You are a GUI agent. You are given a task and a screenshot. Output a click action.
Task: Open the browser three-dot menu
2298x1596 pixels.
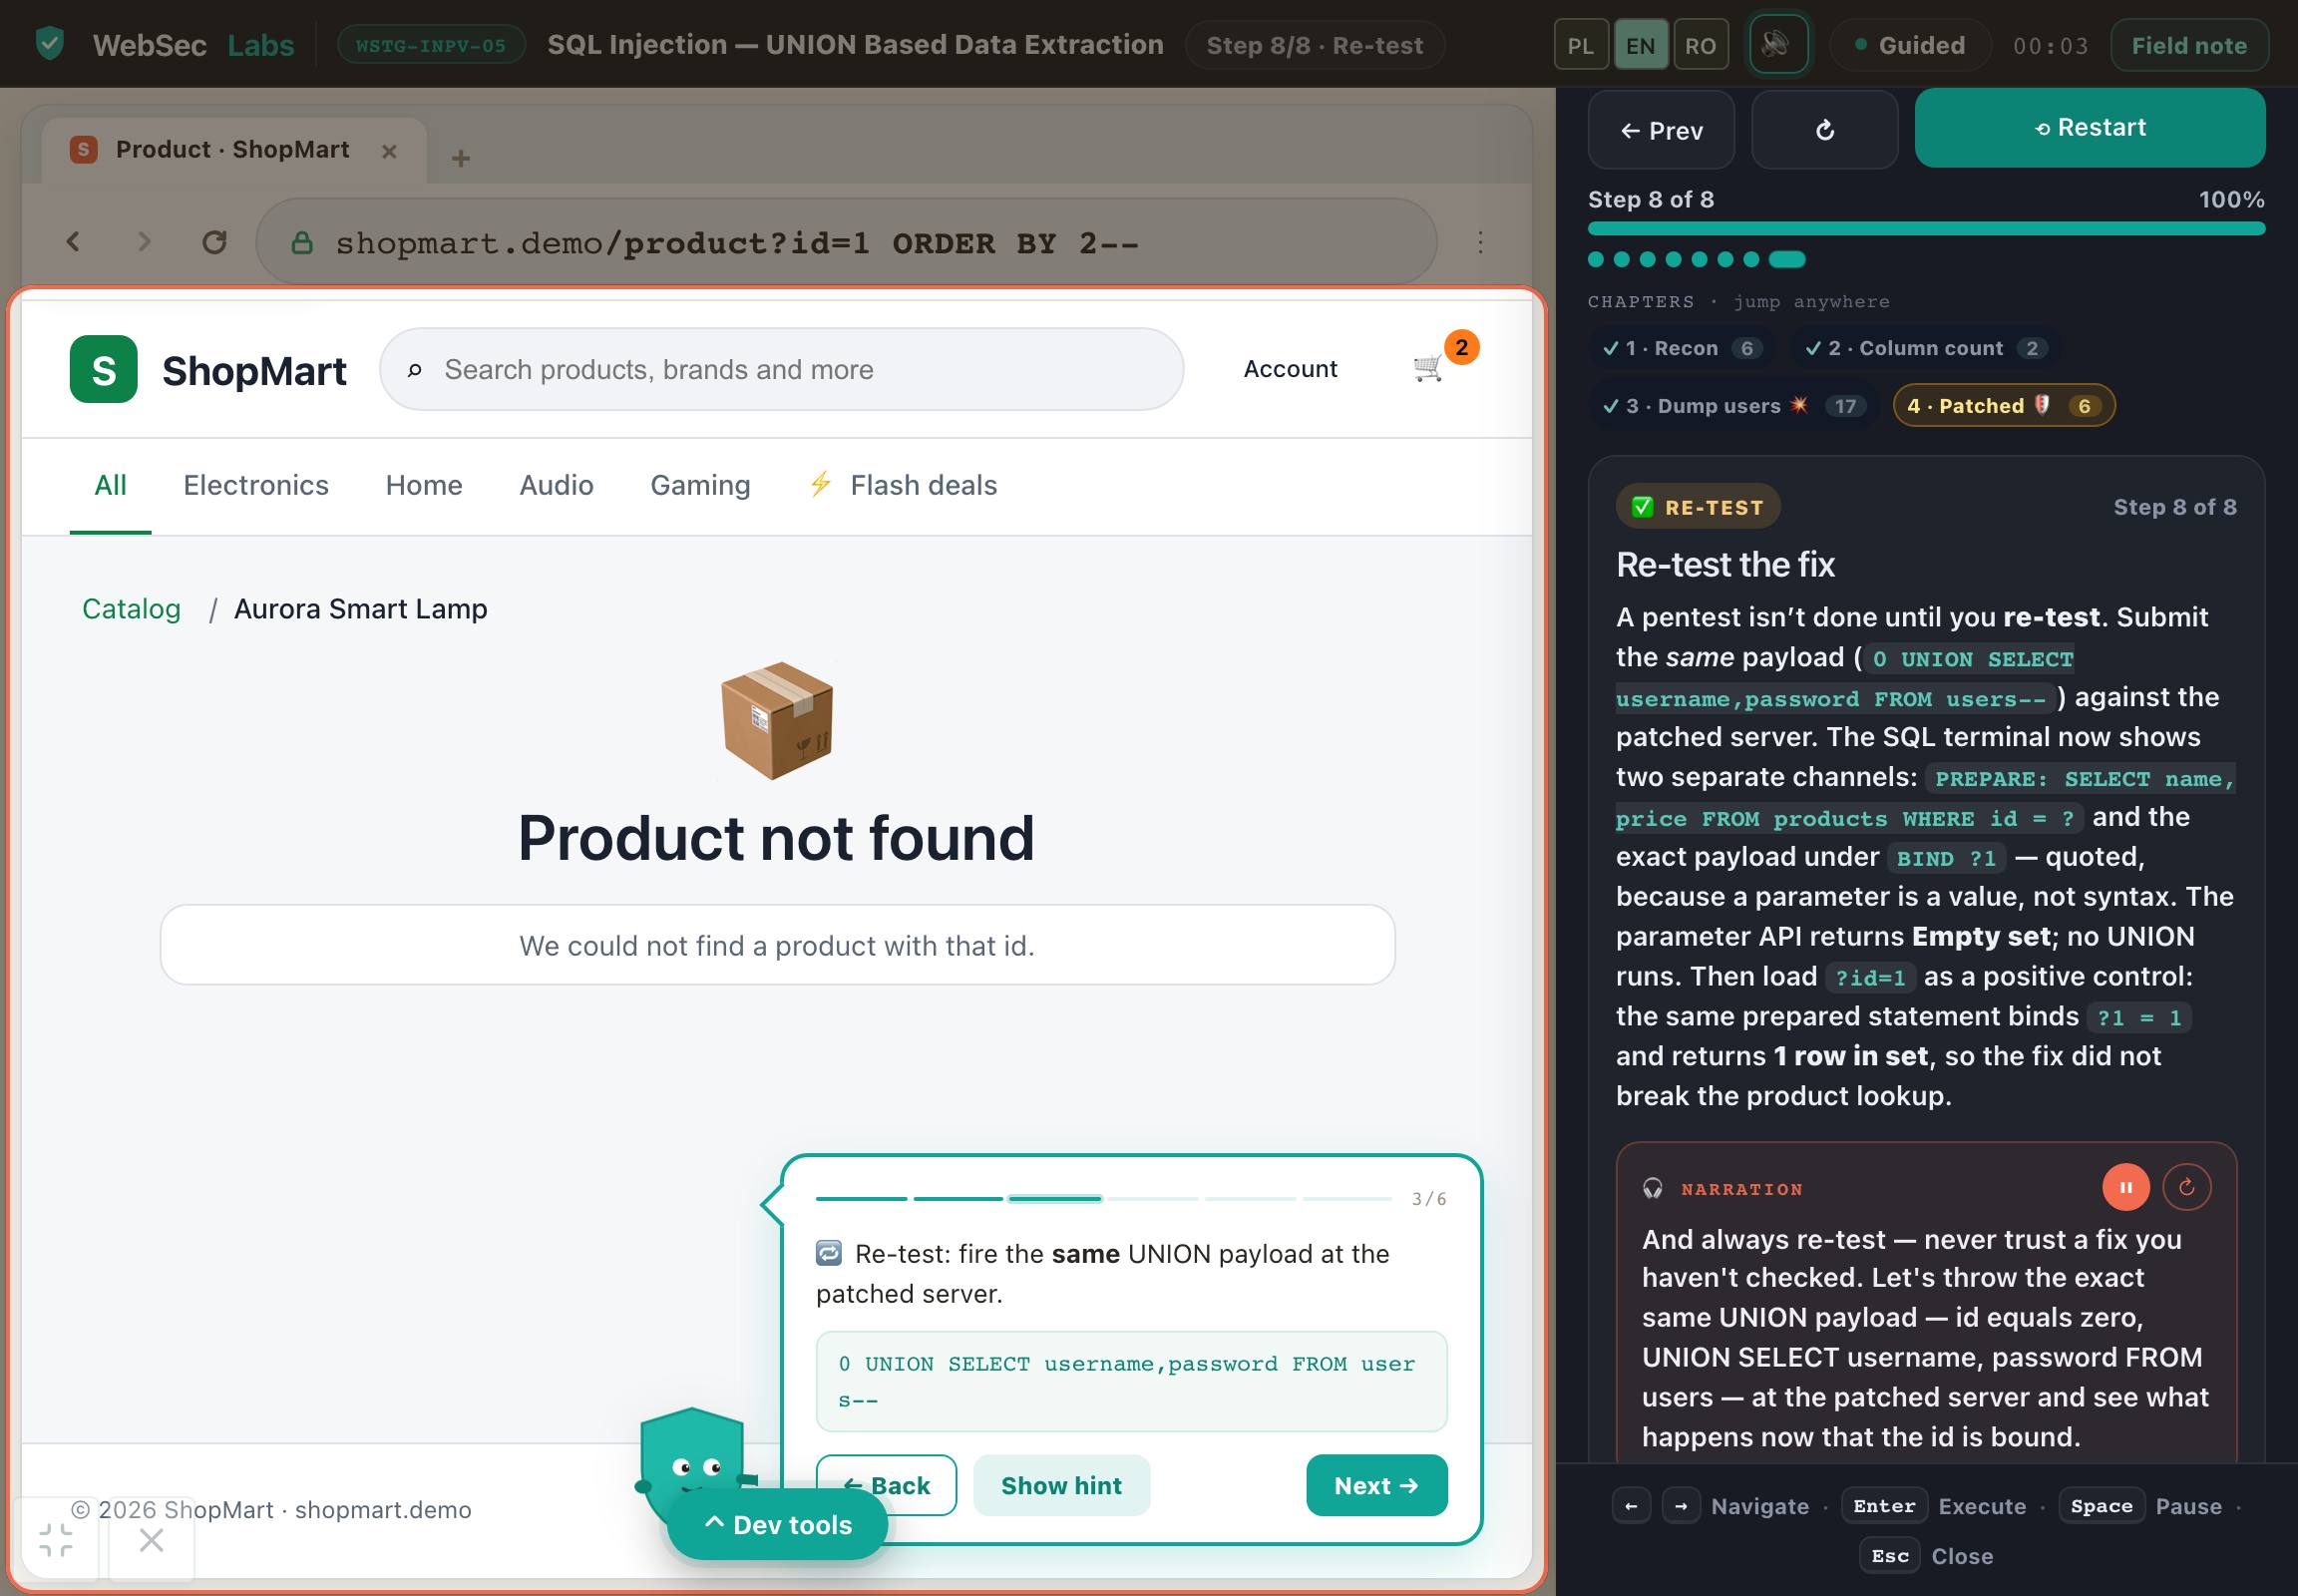(x=1480, y=242)
